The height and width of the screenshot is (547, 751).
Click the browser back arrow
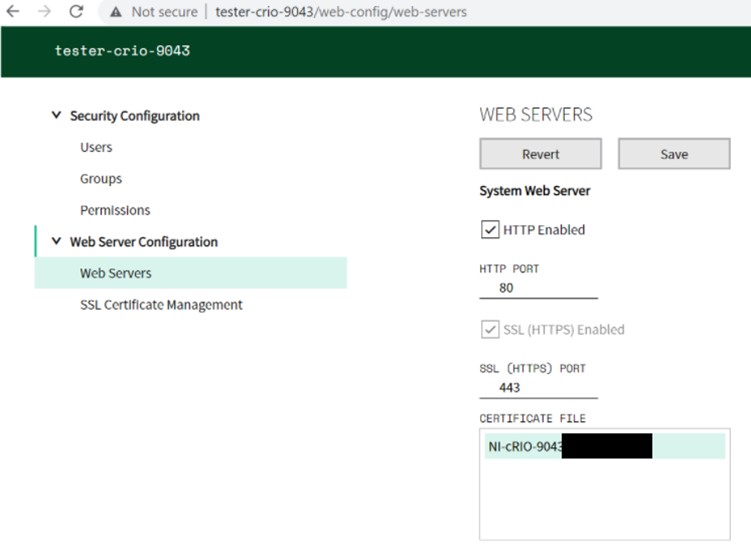[13, 12]
